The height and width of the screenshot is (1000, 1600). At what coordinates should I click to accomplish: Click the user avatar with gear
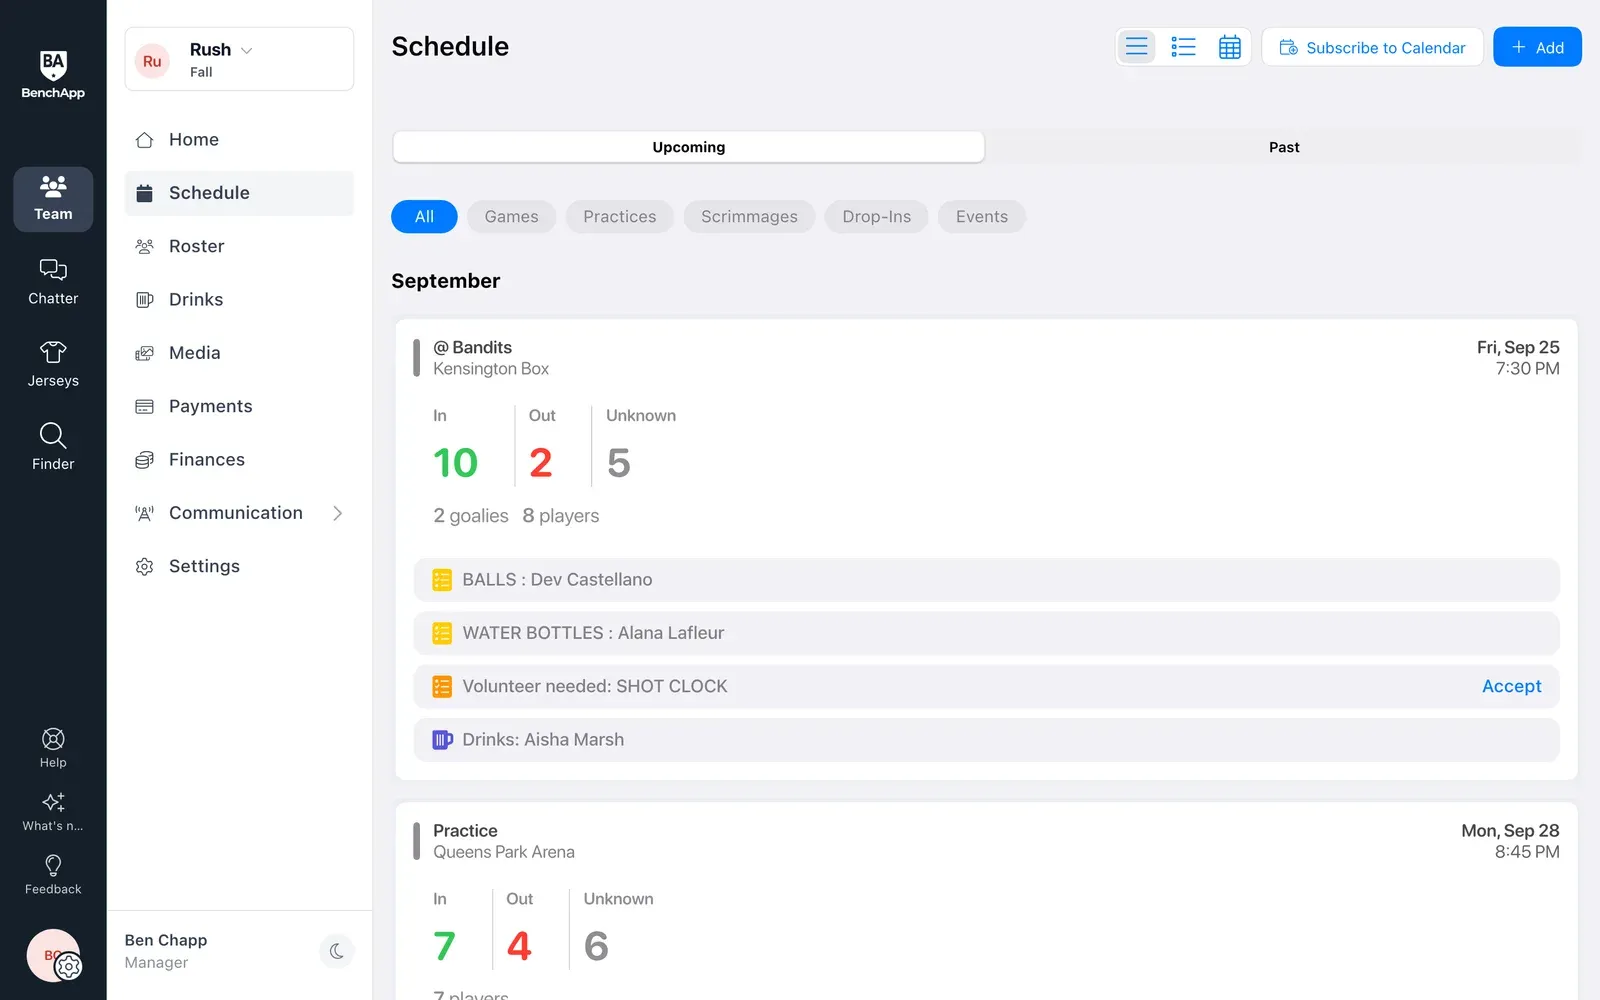click(x=54, y=956)
